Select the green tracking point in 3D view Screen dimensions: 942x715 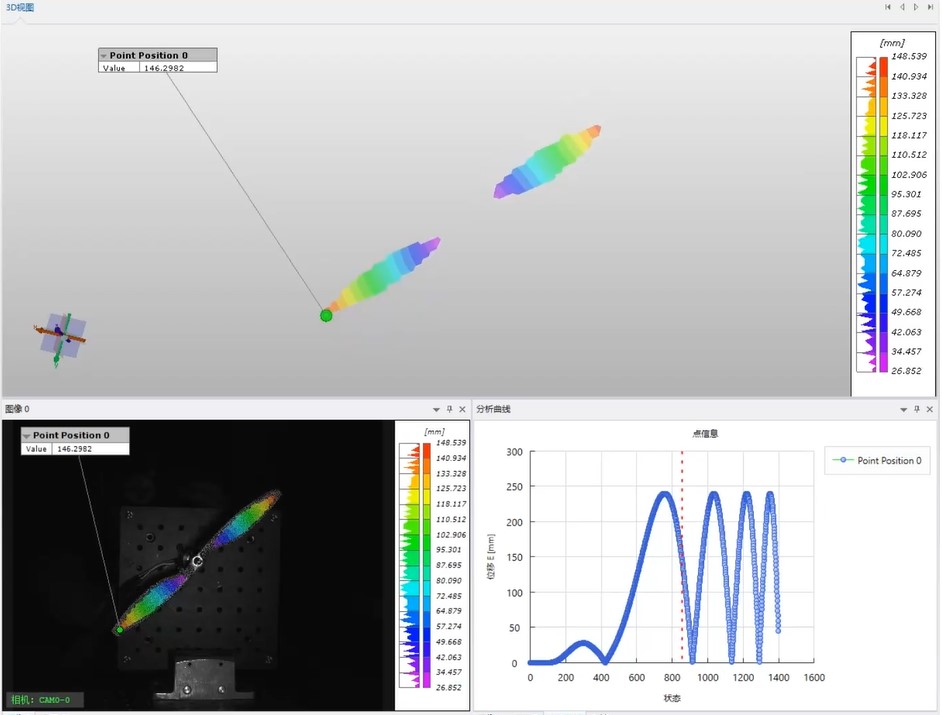tap(326, 316)
